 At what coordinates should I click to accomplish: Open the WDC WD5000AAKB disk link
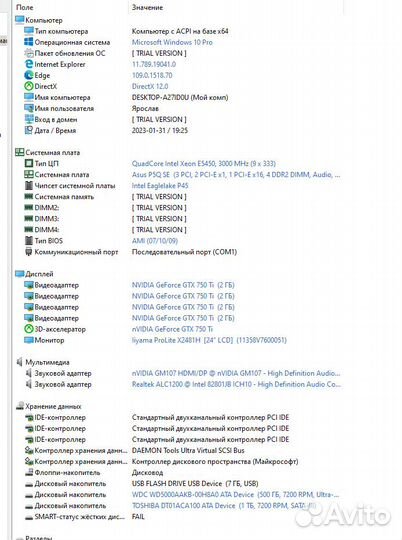click(x=236, y=495)
